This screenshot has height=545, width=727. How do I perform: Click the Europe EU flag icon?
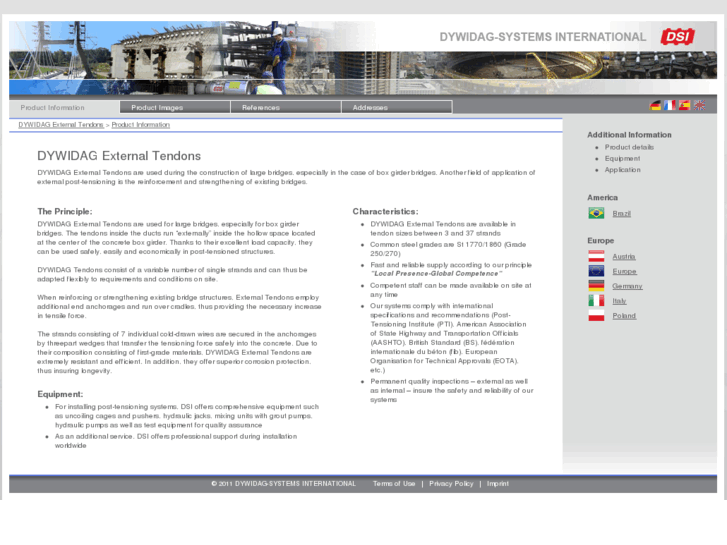596,271
